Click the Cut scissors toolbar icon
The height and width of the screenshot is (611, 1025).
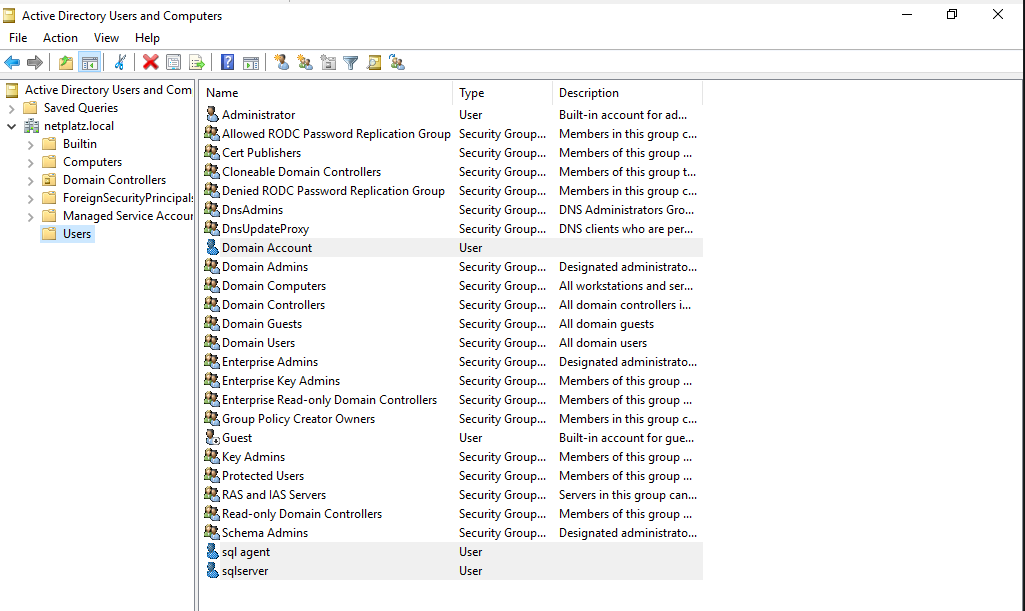click(x=120, y=63)
